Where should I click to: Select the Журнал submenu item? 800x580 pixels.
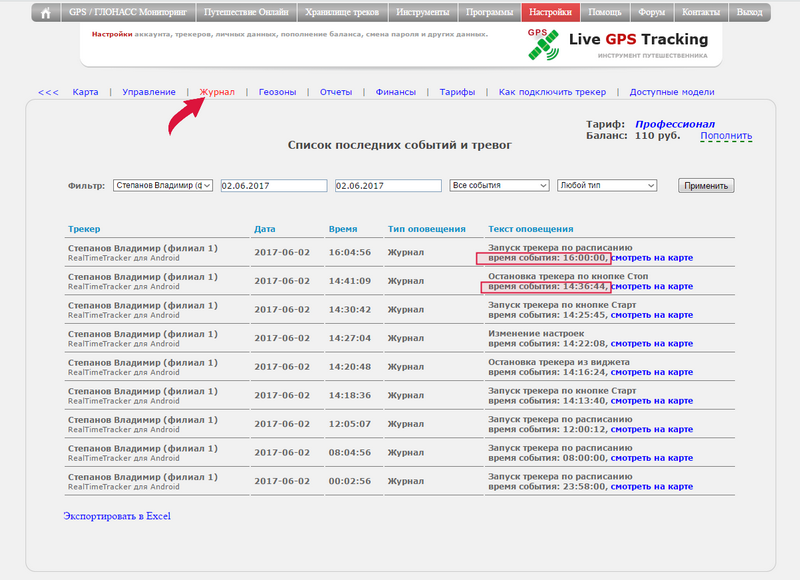tap(217, 92)
